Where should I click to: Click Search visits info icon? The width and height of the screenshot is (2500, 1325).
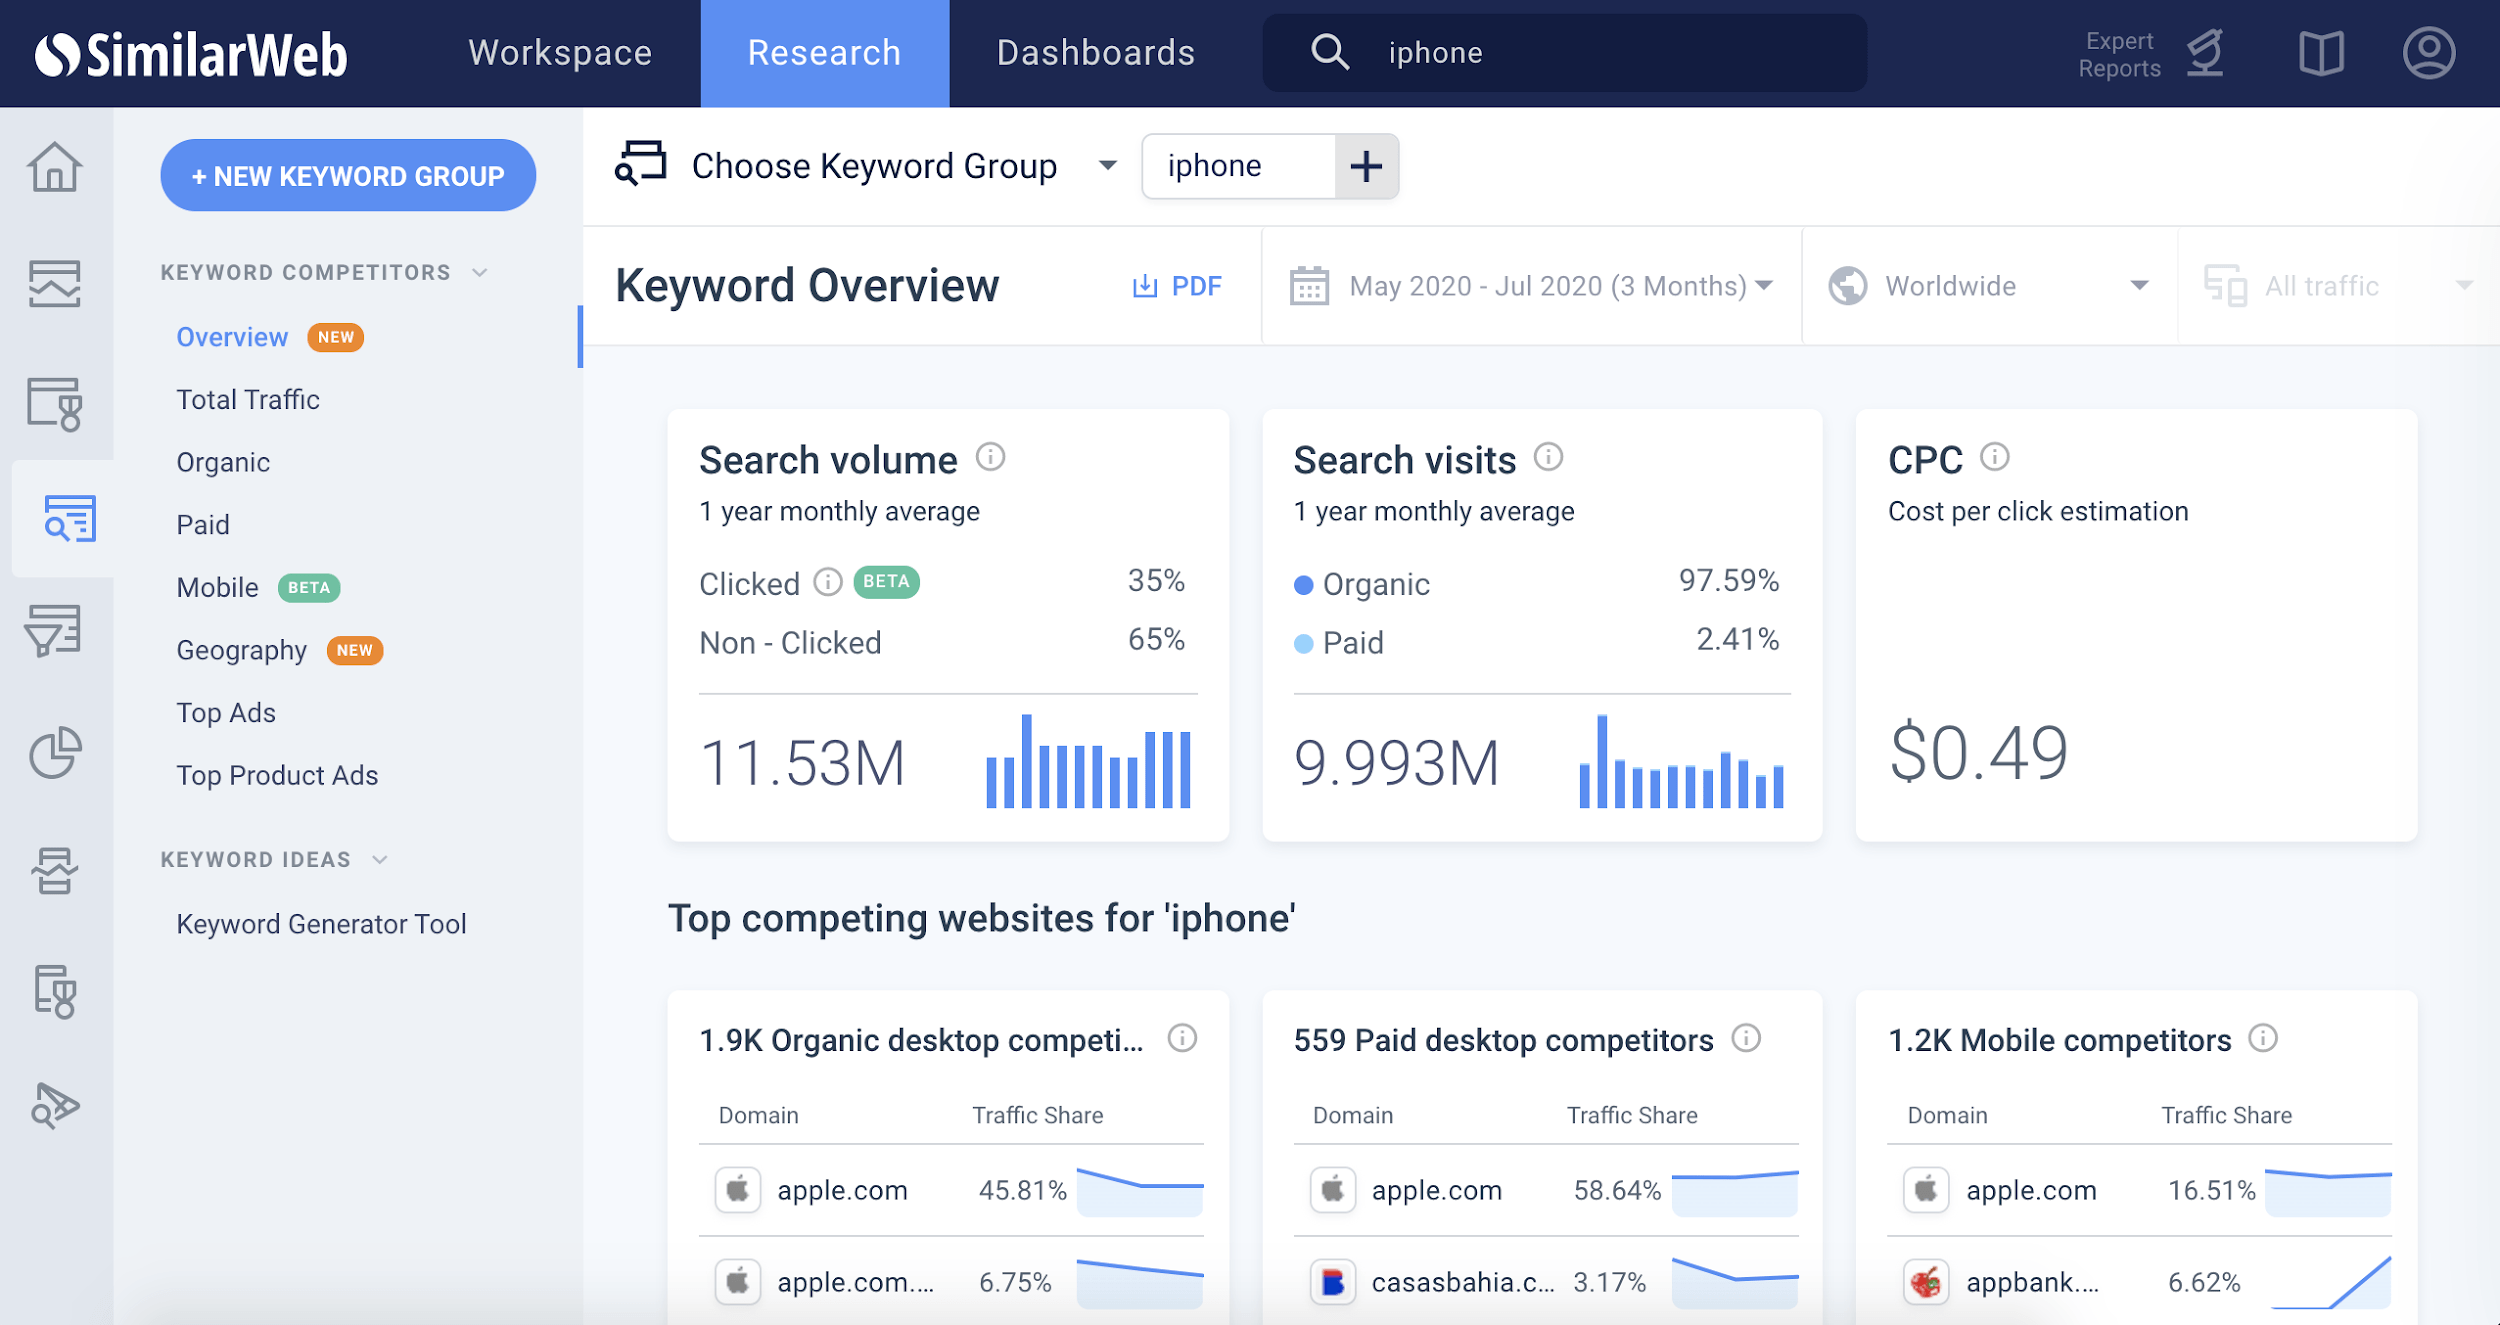click(x=1548, y=457)
